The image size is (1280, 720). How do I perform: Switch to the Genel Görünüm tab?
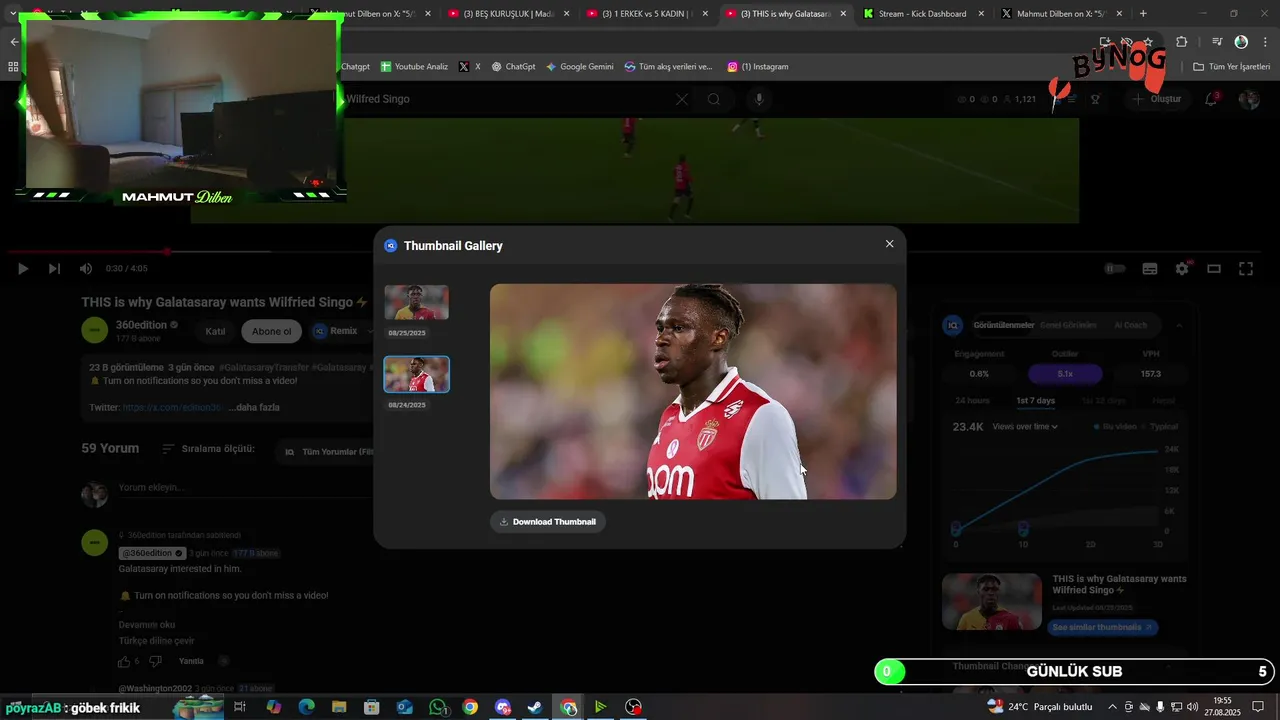pos(1068,325)
